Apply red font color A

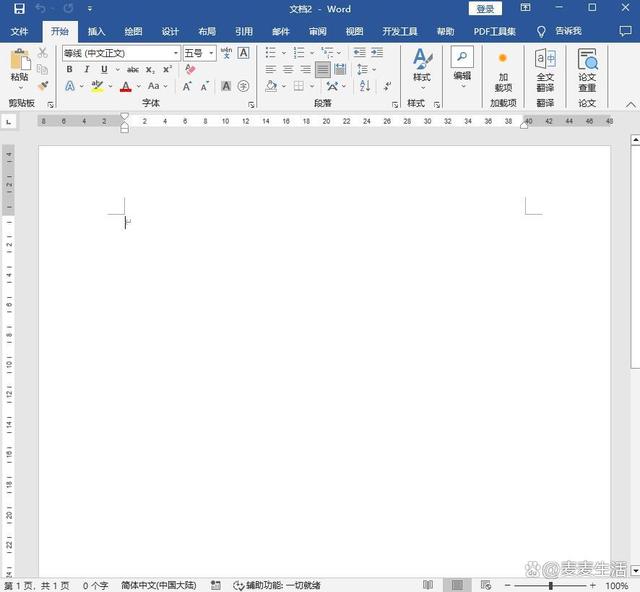tap(126, 86)
